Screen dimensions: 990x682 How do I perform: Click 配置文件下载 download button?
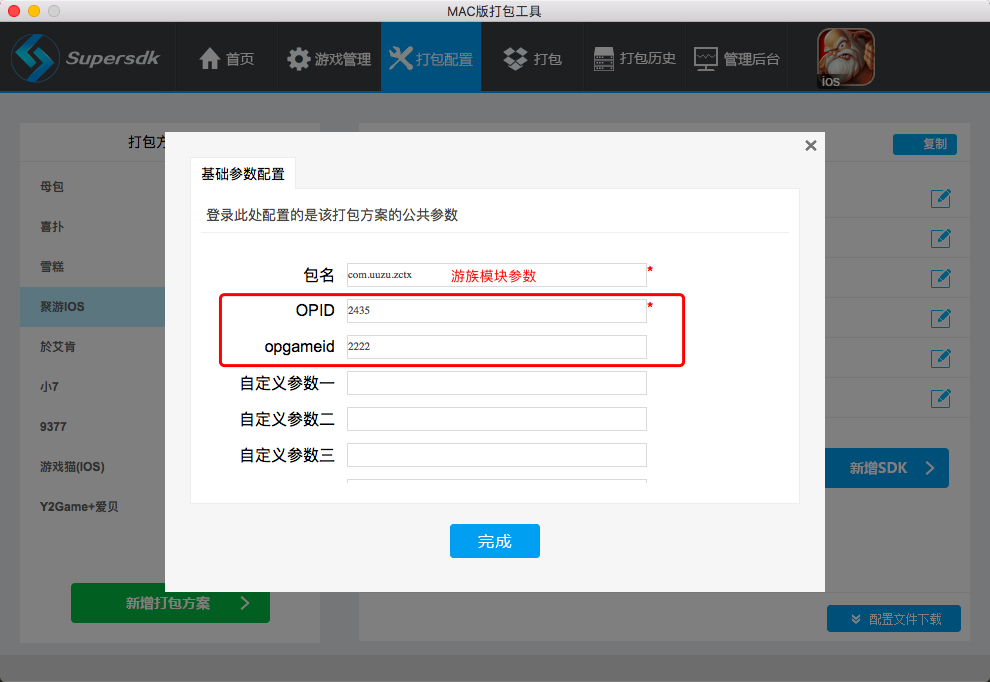coord(893,619)
